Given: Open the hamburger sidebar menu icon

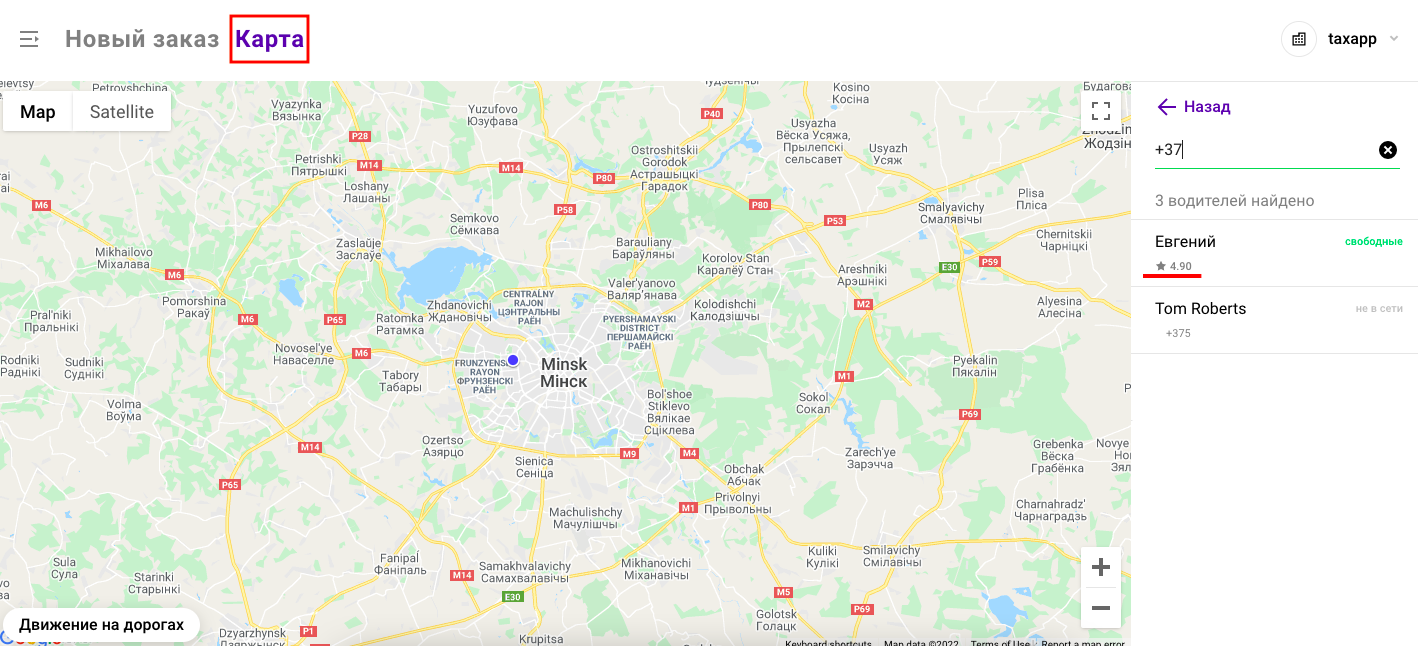Looking at the screenshot, I should pos(29,39).
